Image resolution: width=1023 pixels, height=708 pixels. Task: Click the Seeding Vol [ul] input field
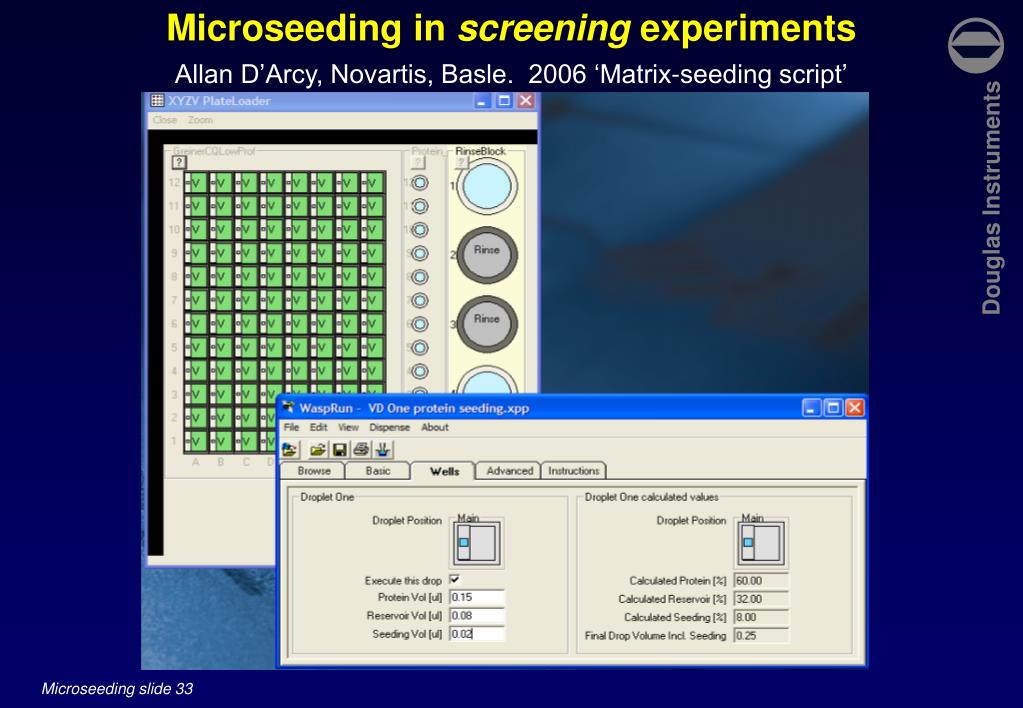[x=476, y=634]
